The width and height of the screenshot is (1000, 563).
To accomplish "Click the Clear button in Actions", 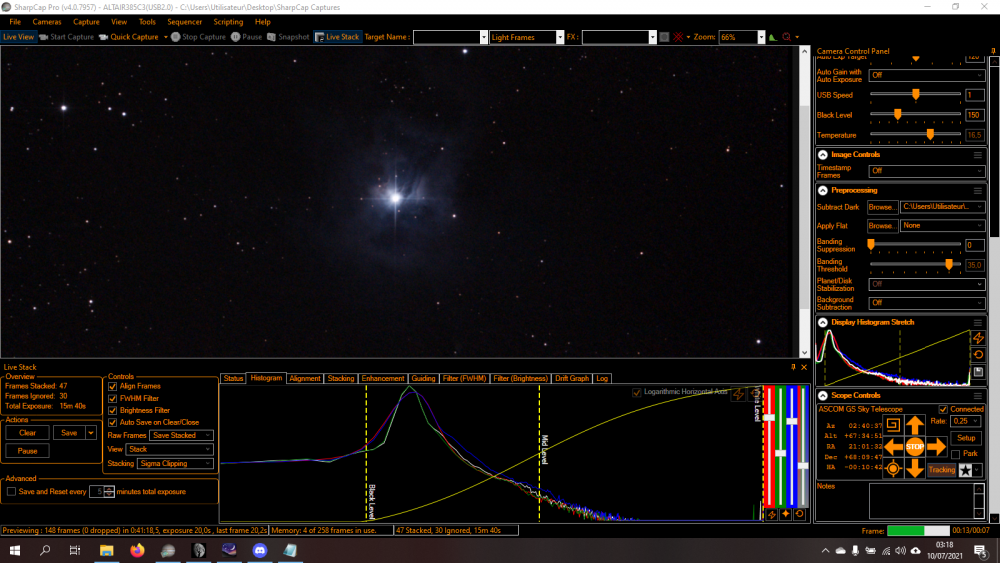I will pos(27,433).
